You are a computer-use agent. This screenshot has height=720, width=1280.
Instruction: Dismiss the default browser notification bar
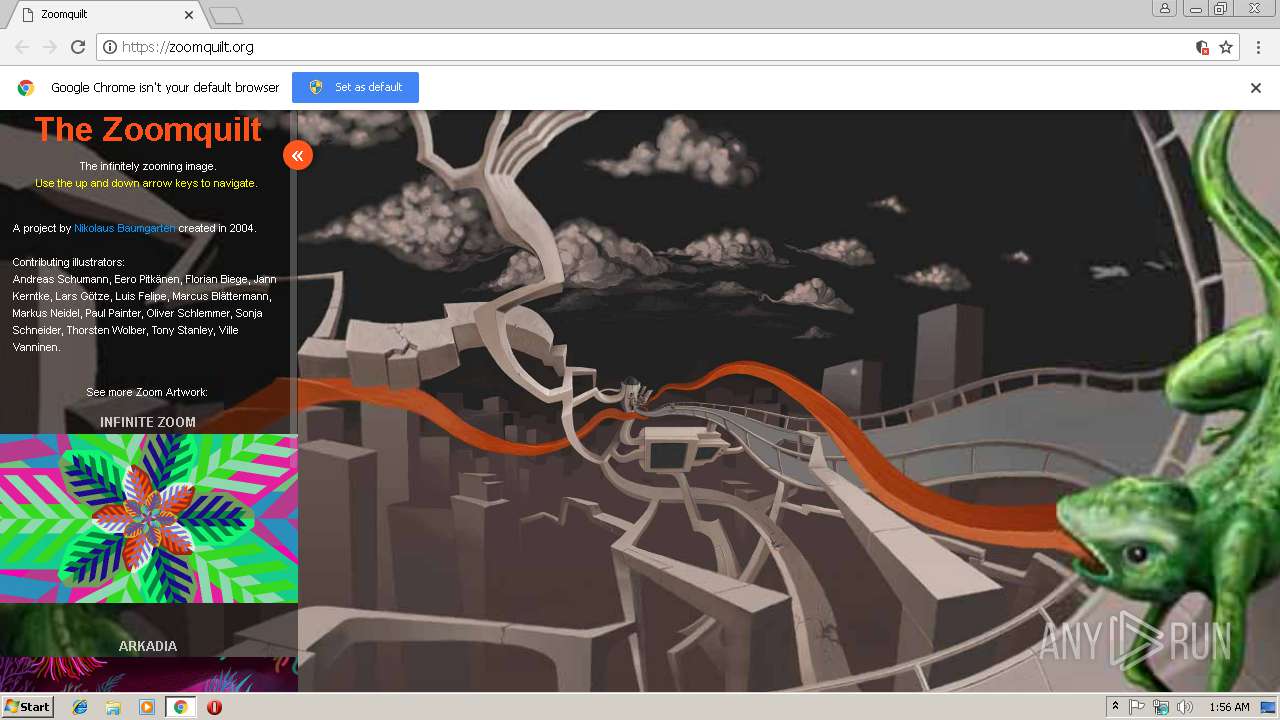(x=1256, y=88)
